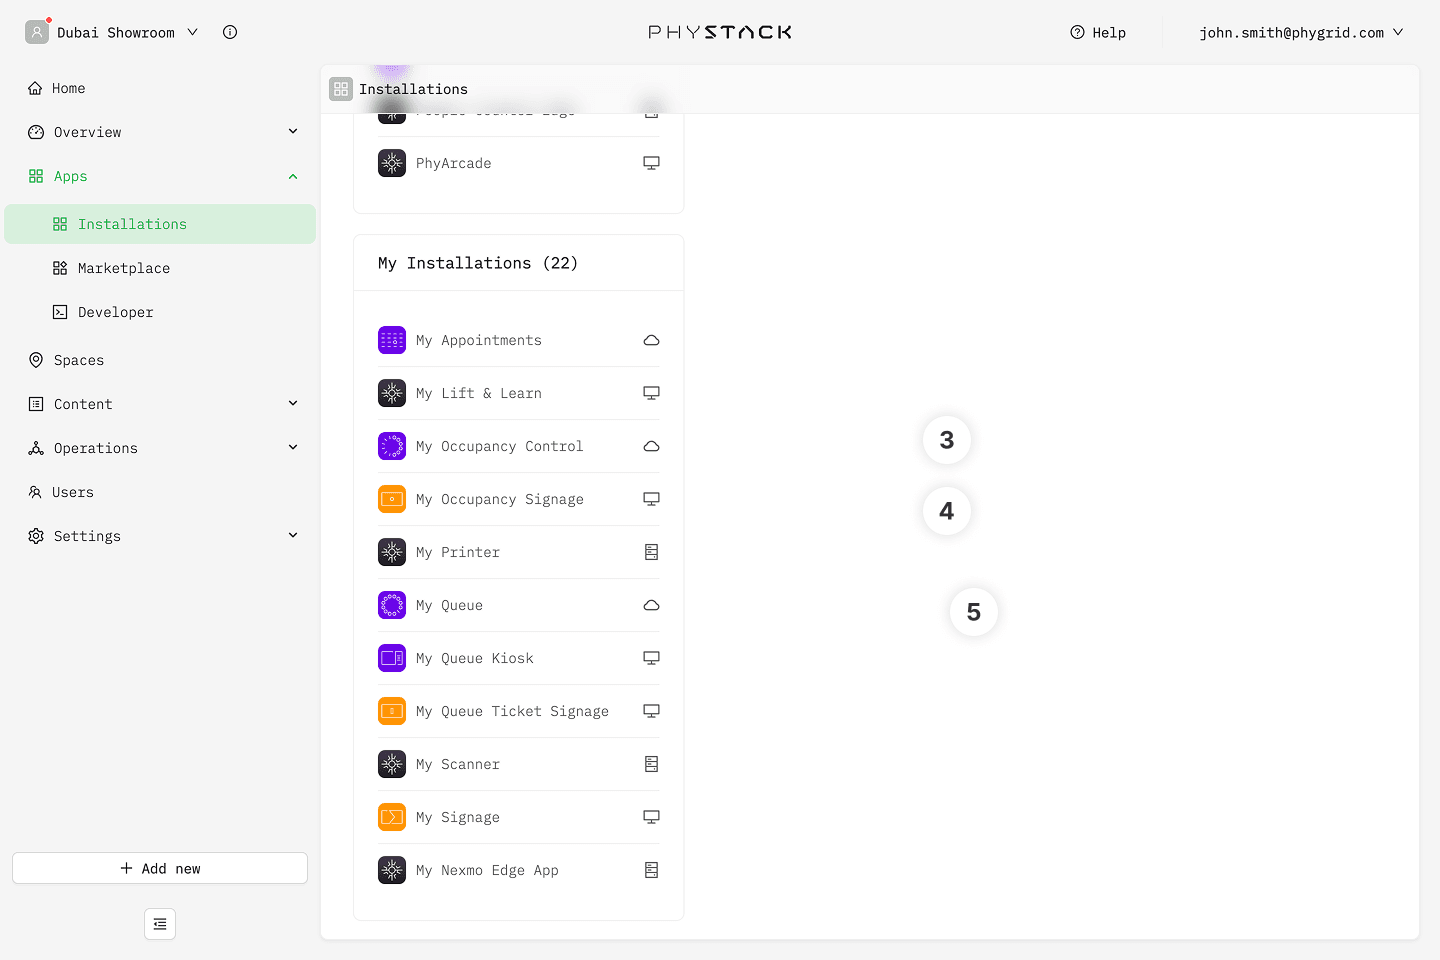Click screen icon on PhyArcade row
The width and height of the screenshot is (1440, 960).
pyautogui.click(x=651, y=163)
